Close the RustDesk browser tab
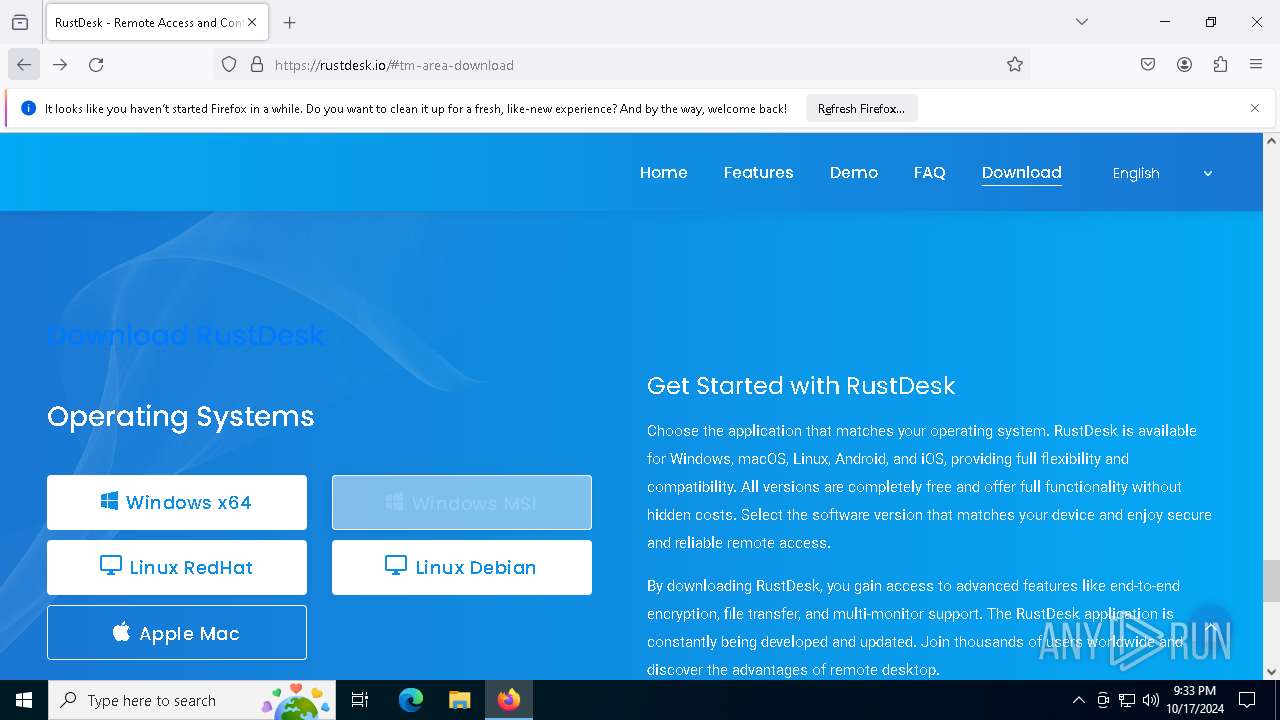Image resolution: width=1280 pixels, height=720 pixels. pos(252,22)
